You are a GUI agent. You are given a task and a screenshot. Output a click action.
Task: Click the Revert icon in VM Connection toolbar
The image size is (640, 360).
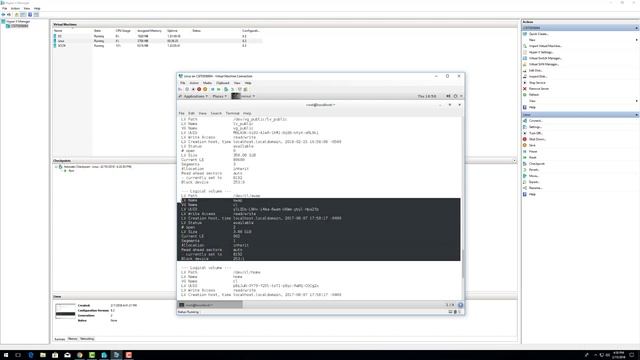click(x=232, y=89)
